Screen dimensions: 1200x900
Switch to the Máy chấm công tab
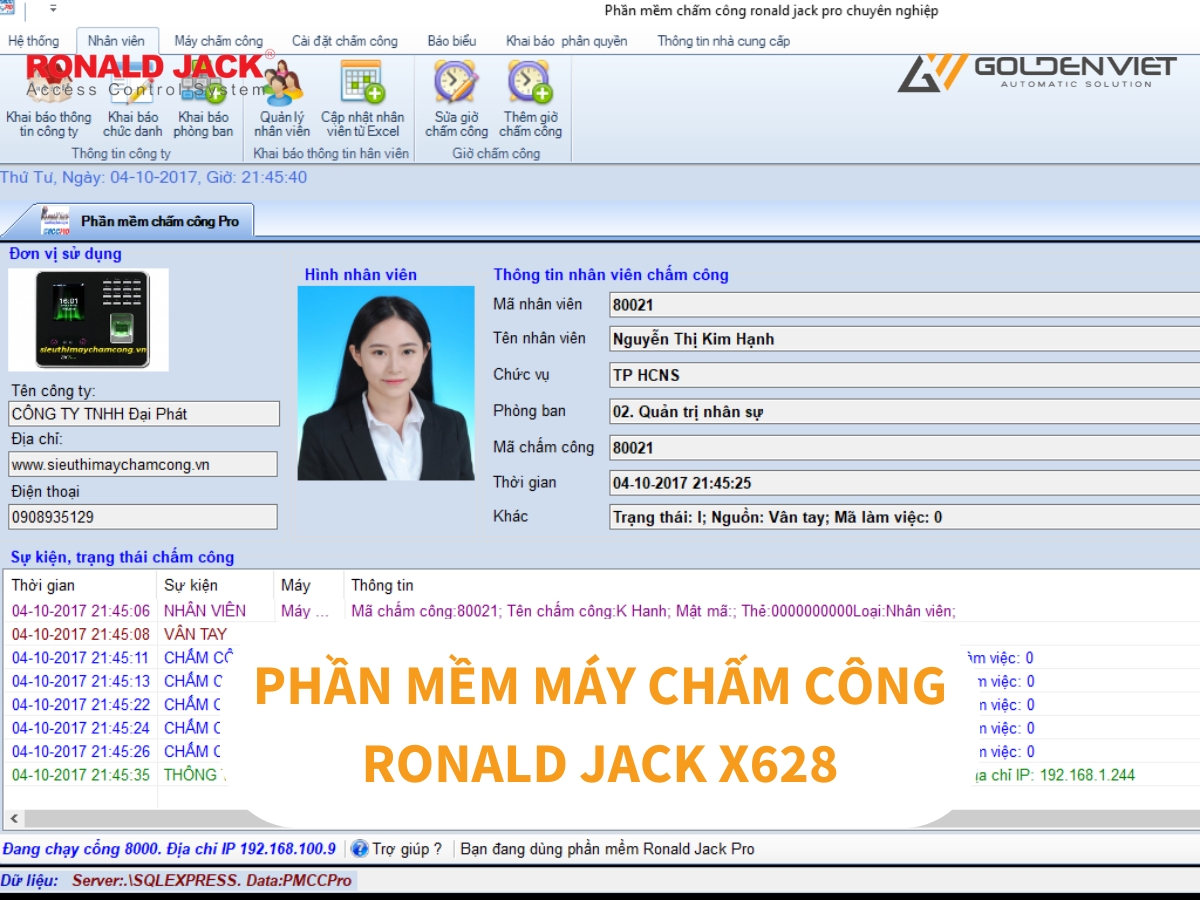[x=217, y=41]
